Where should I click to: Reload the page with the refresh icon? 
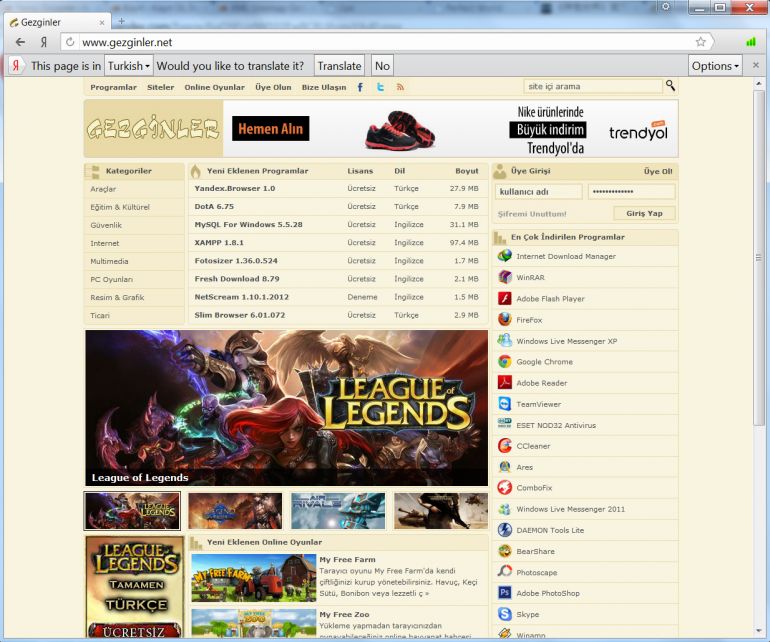point(70,42)
